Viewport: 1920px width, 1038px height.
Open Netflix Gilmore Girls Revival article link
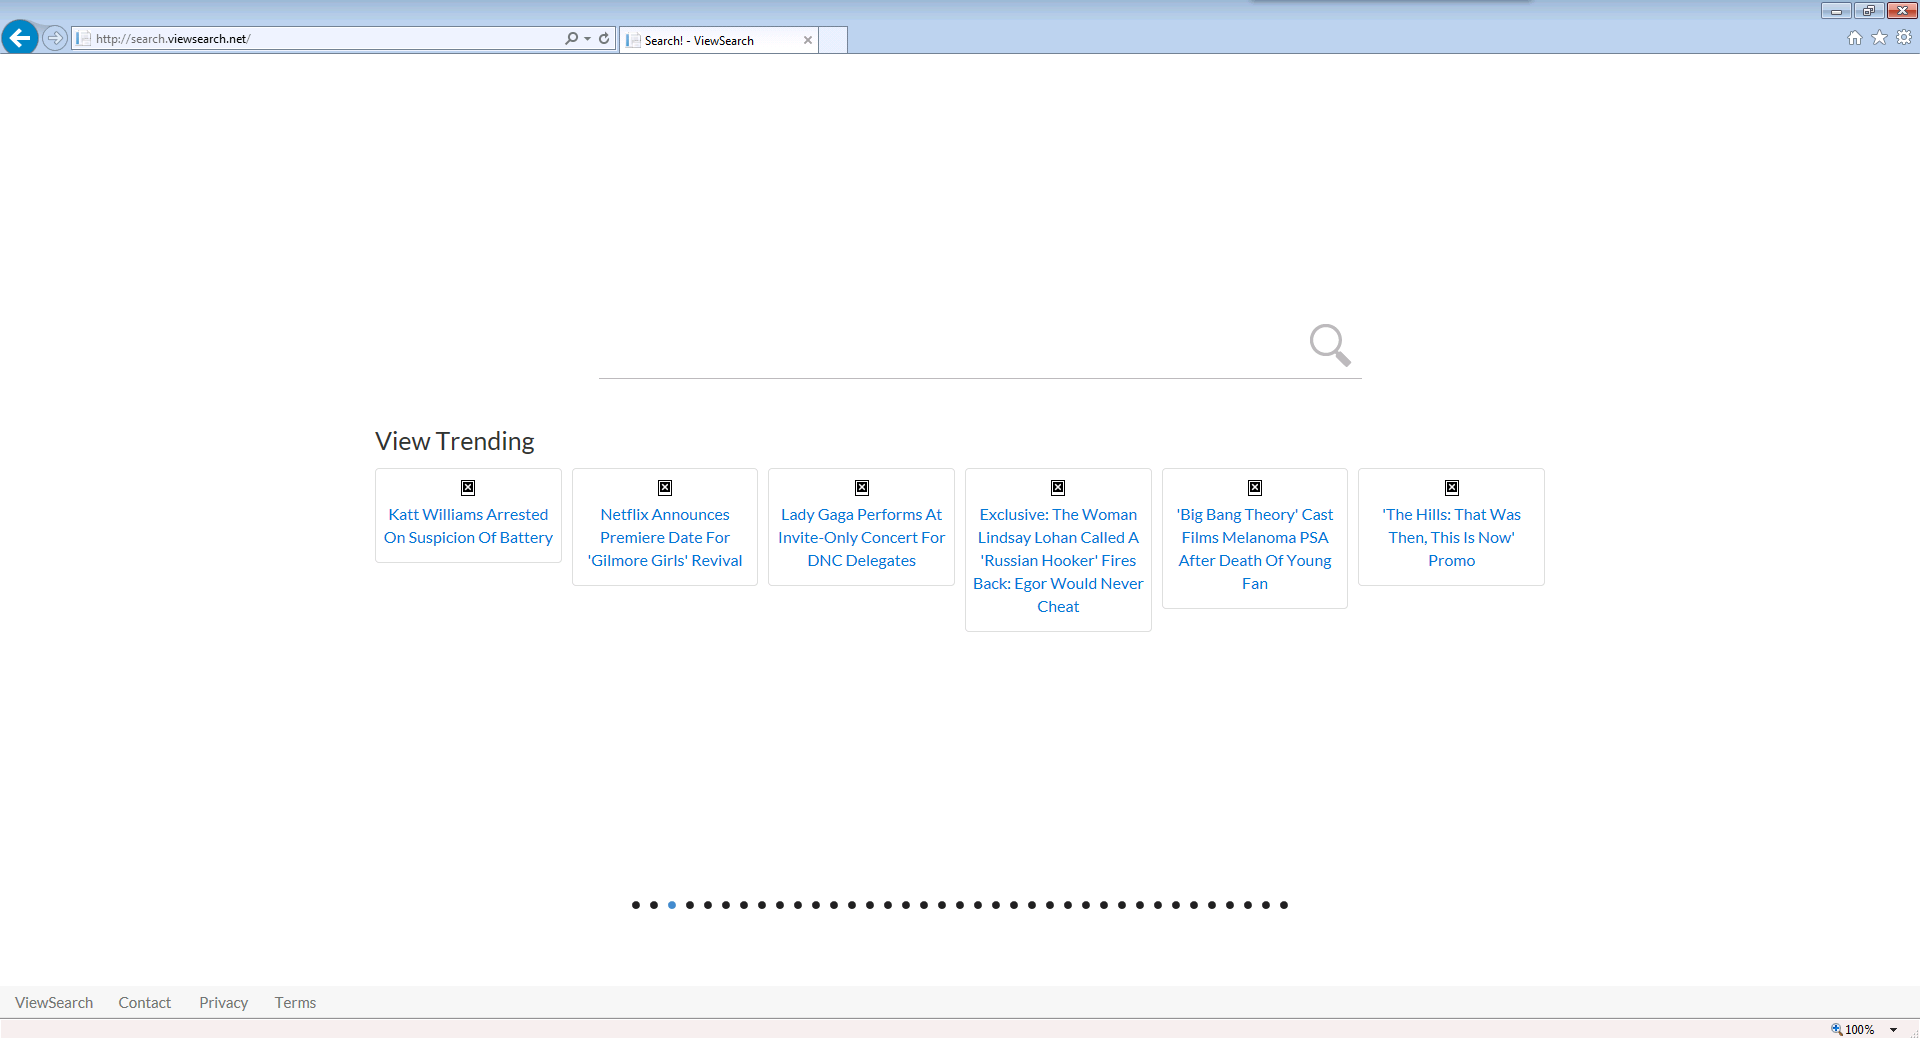[665, 538]
